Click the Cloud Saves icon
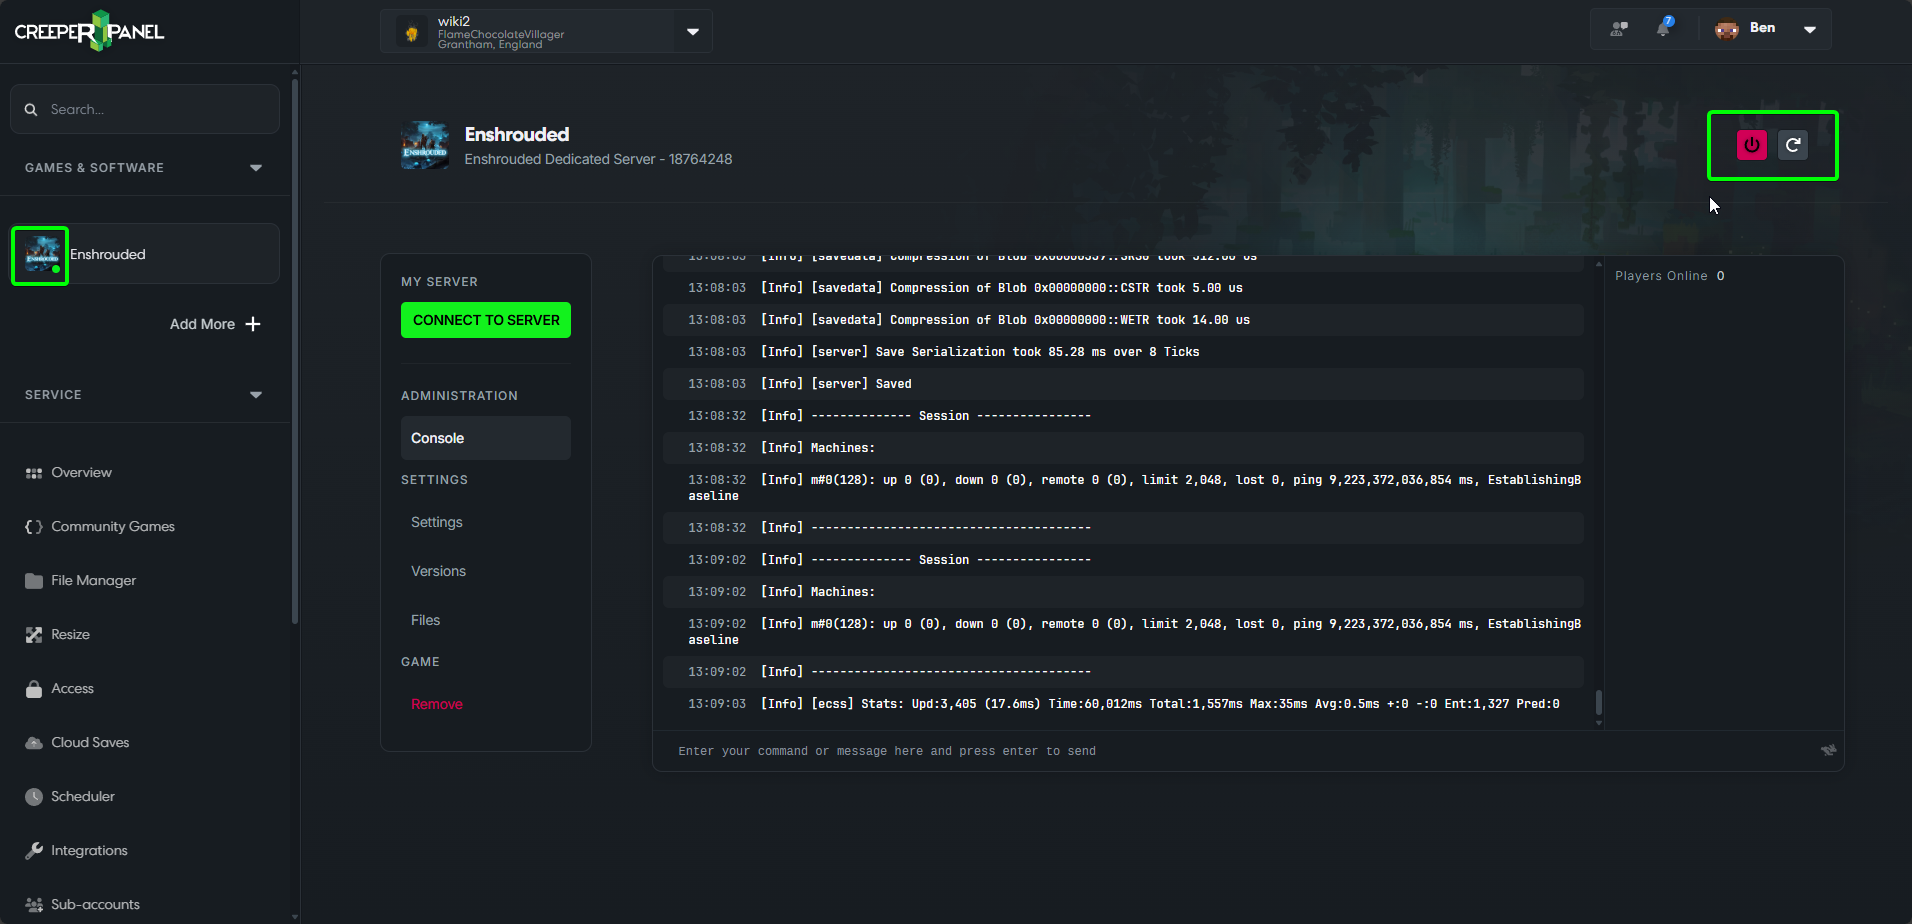Image resolution: width=1912 pixels, height=924 pixels. tap(34, 743)
